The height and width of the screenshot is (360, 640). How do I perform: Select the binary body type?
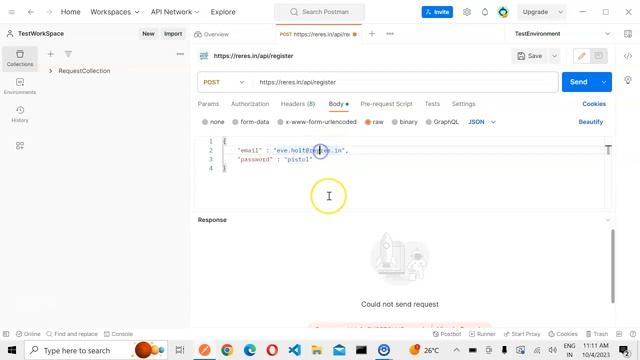tap(404, 122)
